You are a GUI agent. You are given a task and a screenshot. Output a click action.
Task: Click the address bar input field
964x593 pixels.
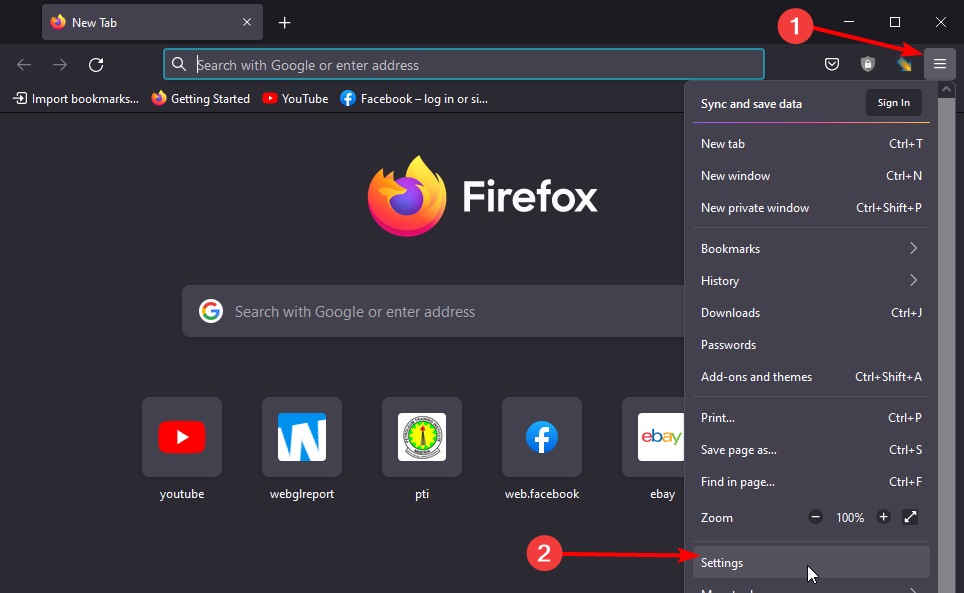tap(464, 65)
